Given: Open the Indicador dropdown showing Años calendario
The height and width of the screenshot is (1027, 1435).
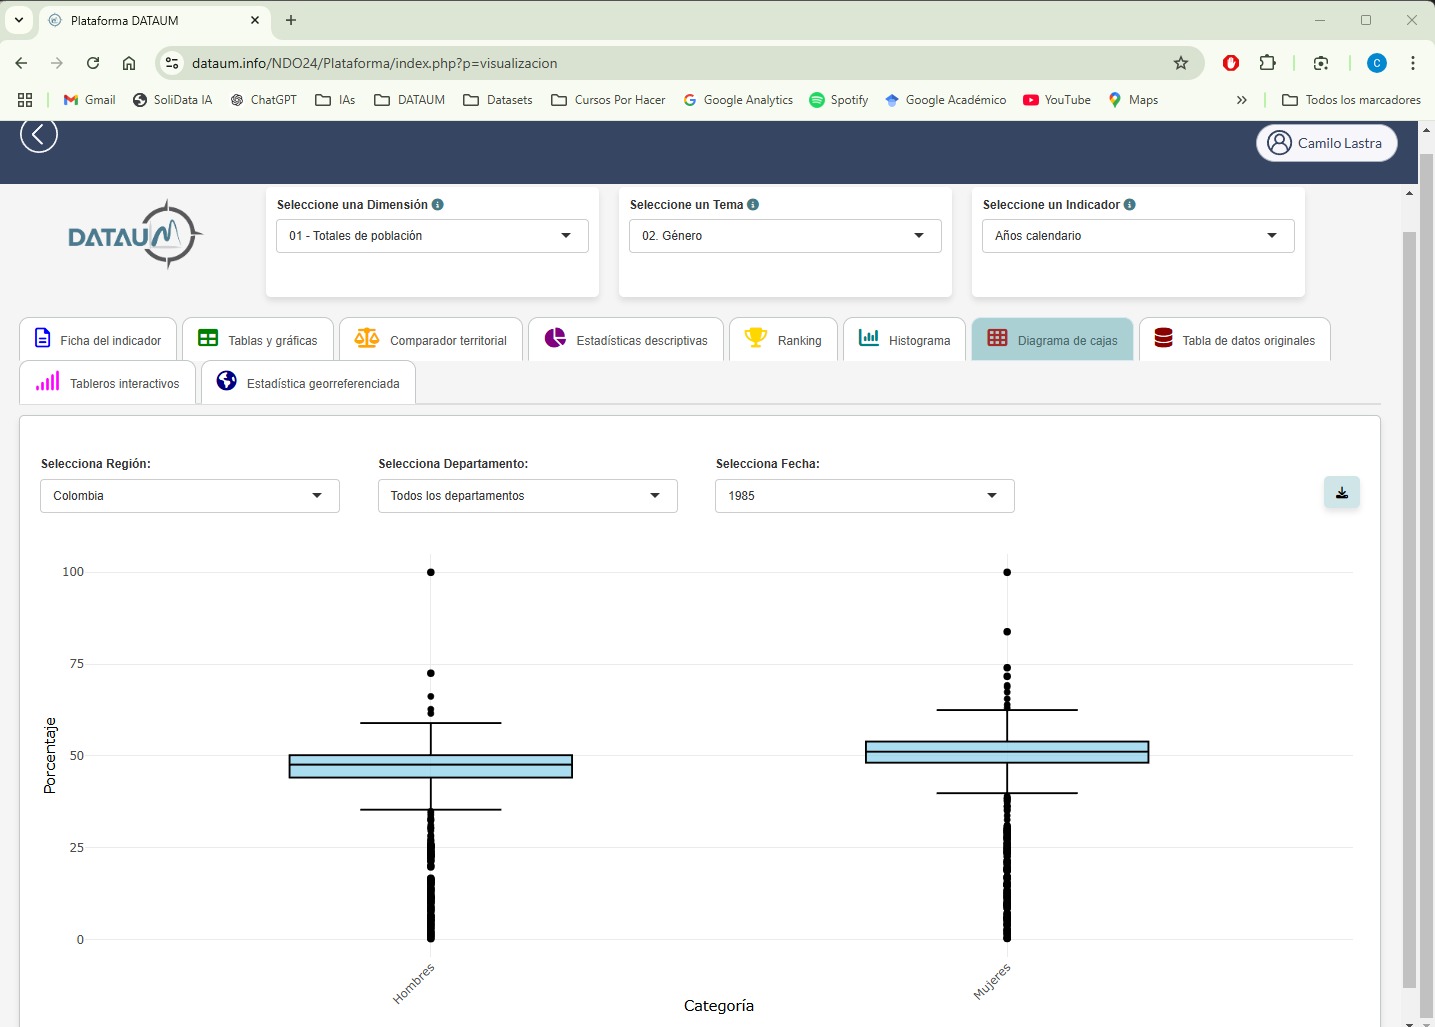Looking at the screenshot, I should pos(1138,236).
